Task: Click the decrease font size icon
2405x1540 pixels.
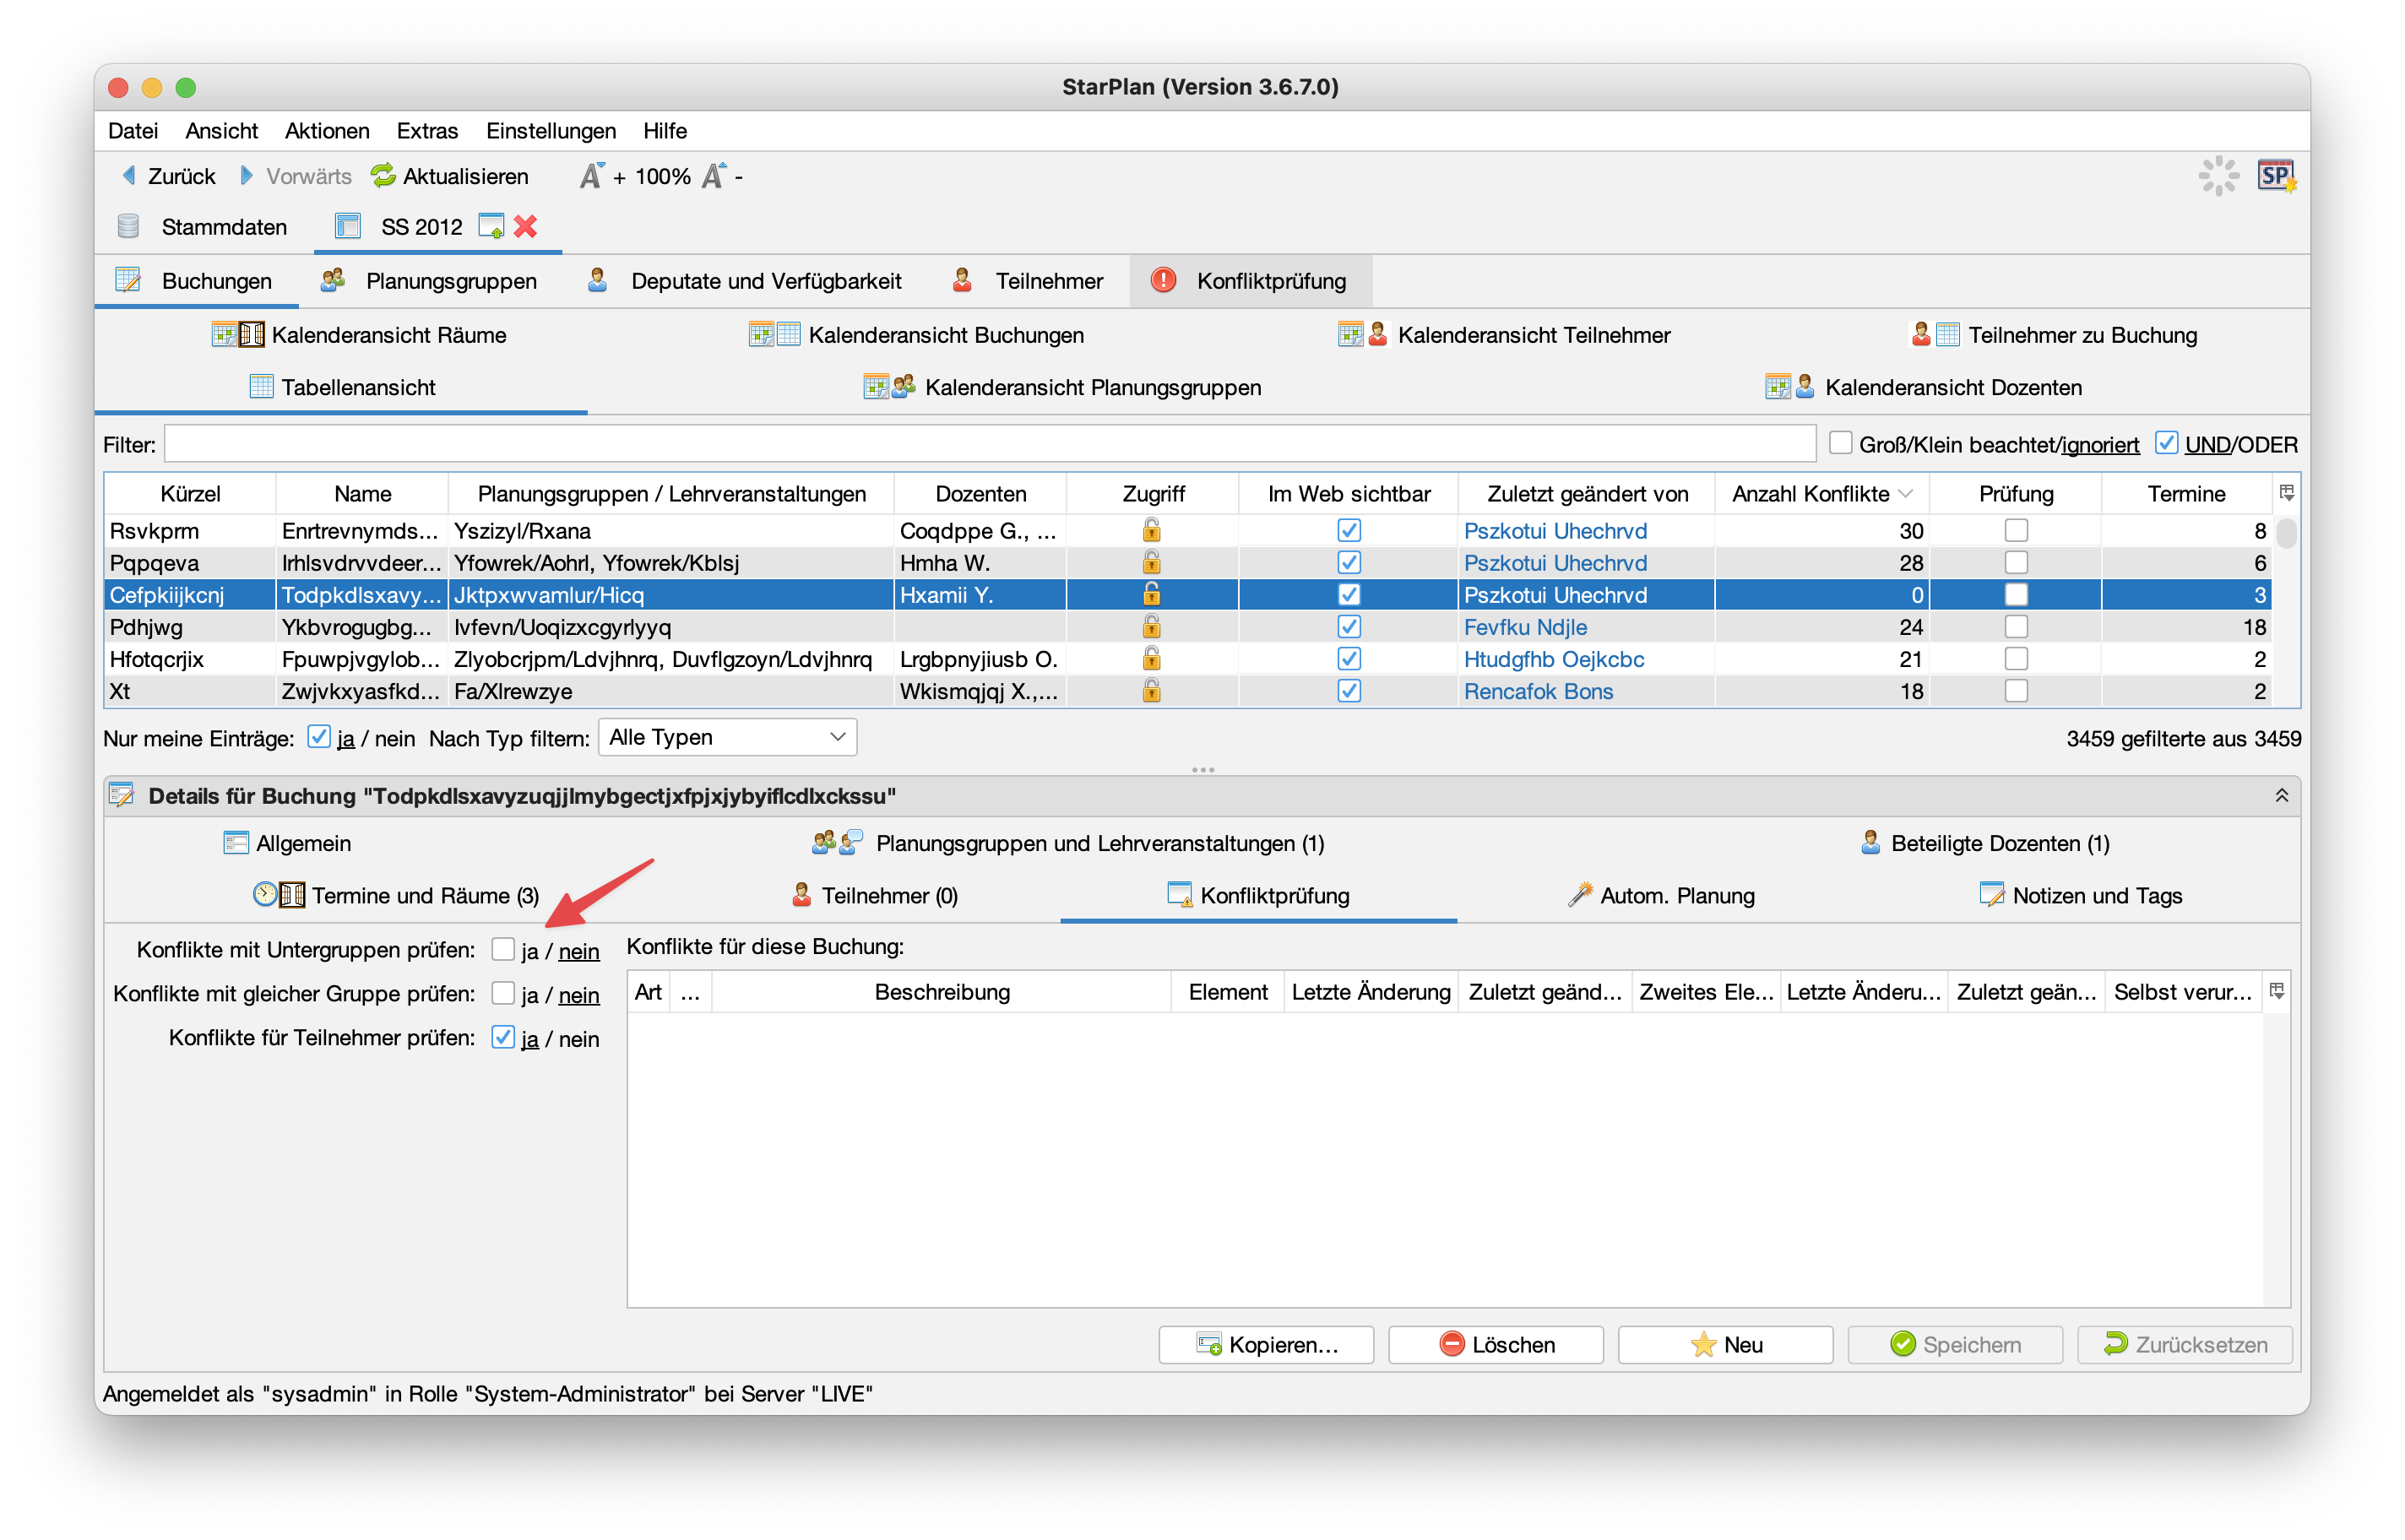Action: (x=714, y=176)
